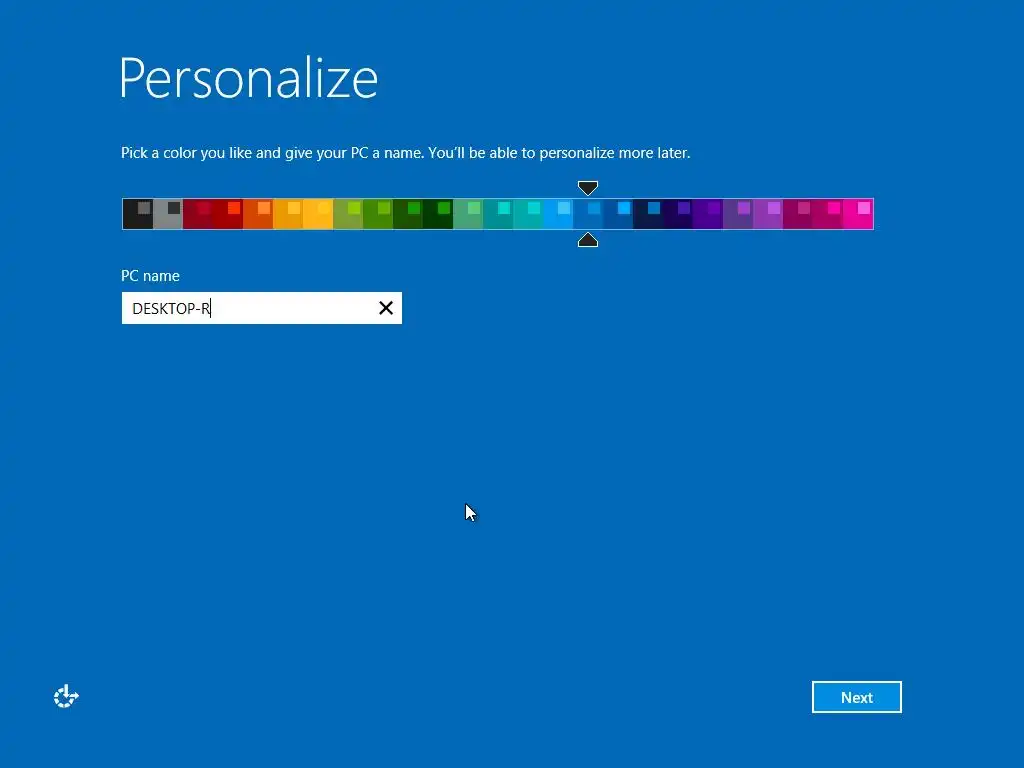Select the mint sea-green swatch
1024x768 pixels.
468,214
